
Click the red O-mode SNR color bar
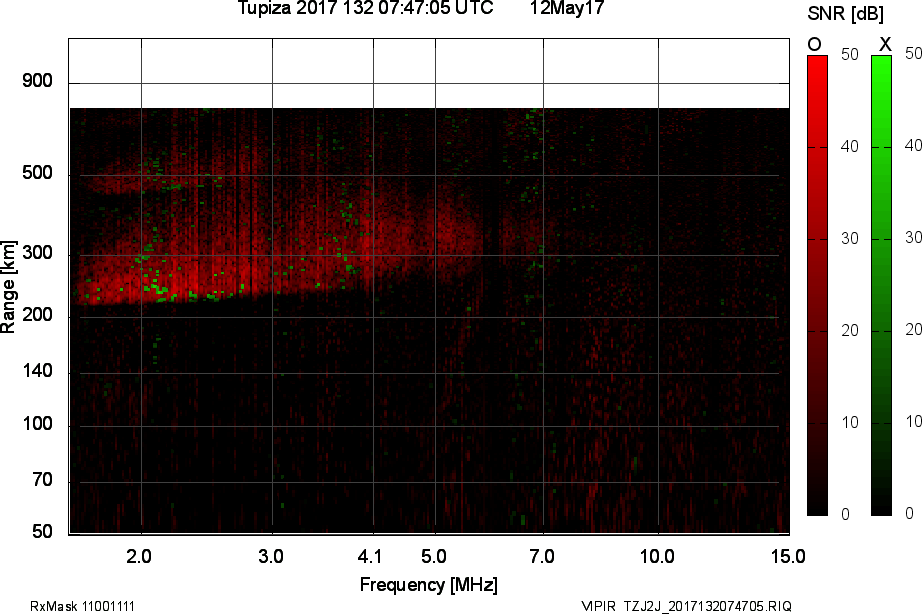[x=817, y=285]
